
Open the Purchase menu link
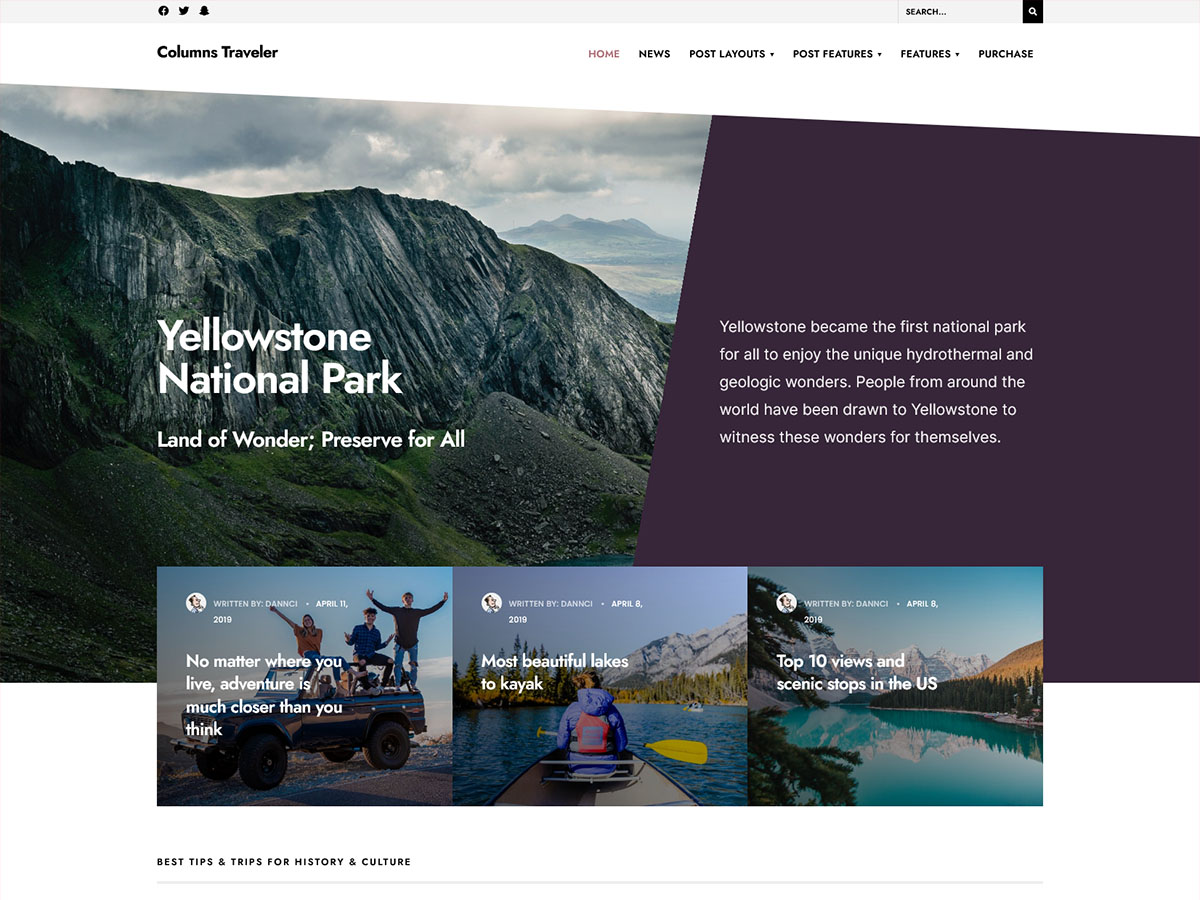click(1006, 54)
